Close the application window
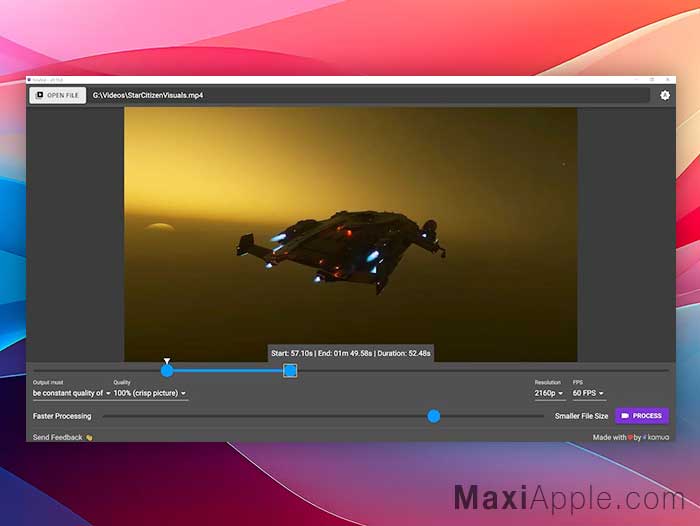This screenshot has height=526, width=700. pyautogui.click(x=667, y=79)
